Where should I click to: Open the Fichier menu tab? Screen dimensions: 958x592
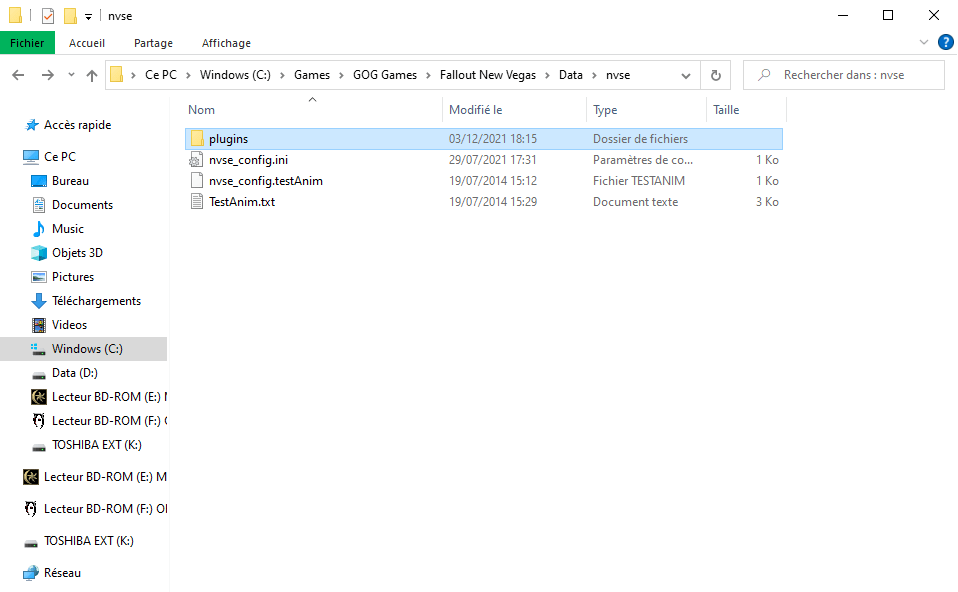pos(27,43)
